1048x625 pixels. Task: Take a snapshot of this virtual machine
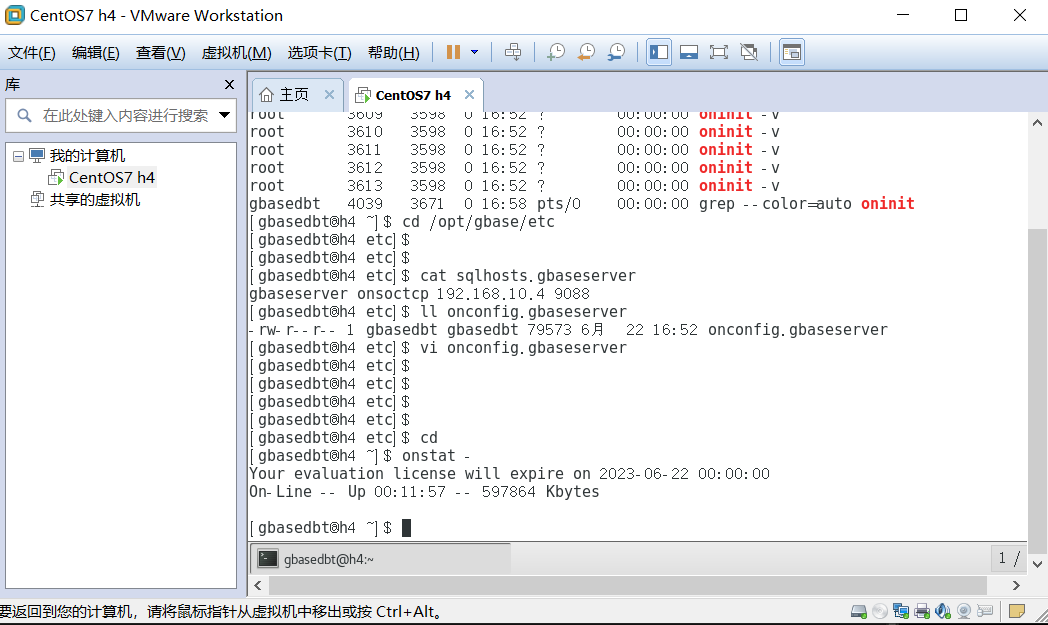pos(555,52)
